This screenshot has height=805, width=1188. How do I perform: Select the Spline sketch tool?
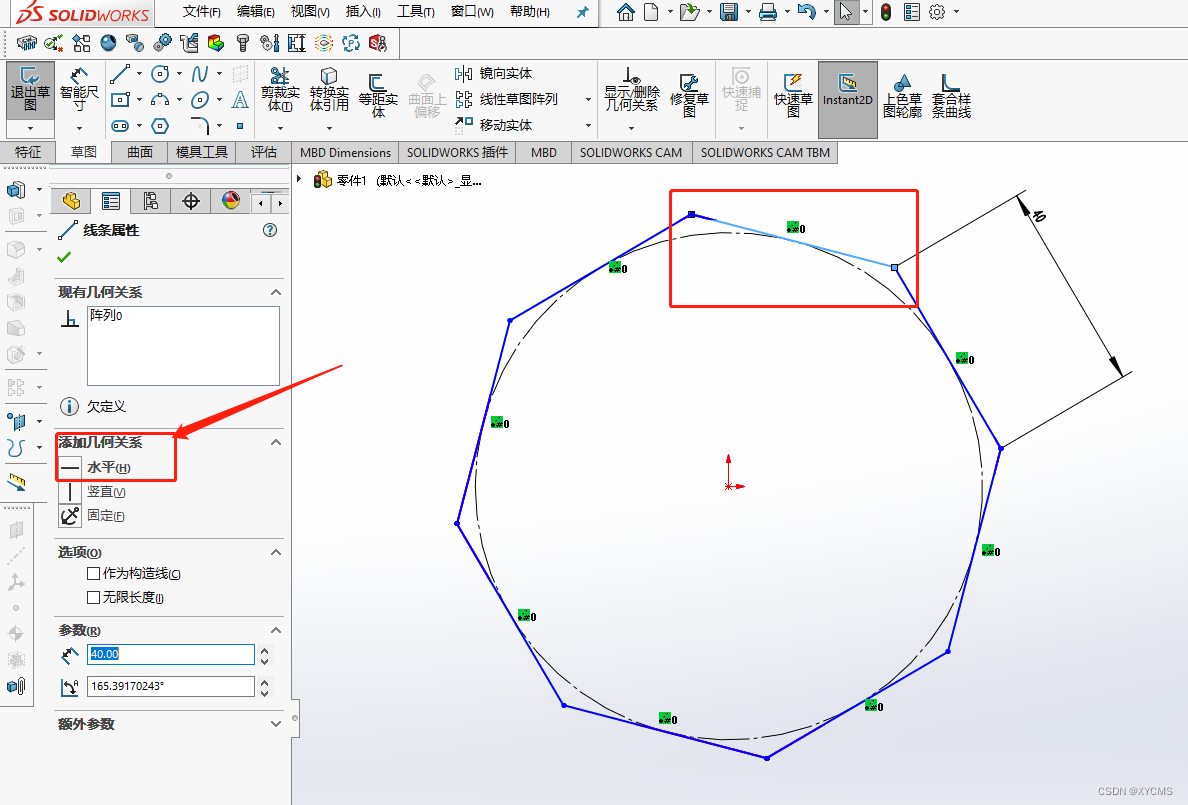200,74
